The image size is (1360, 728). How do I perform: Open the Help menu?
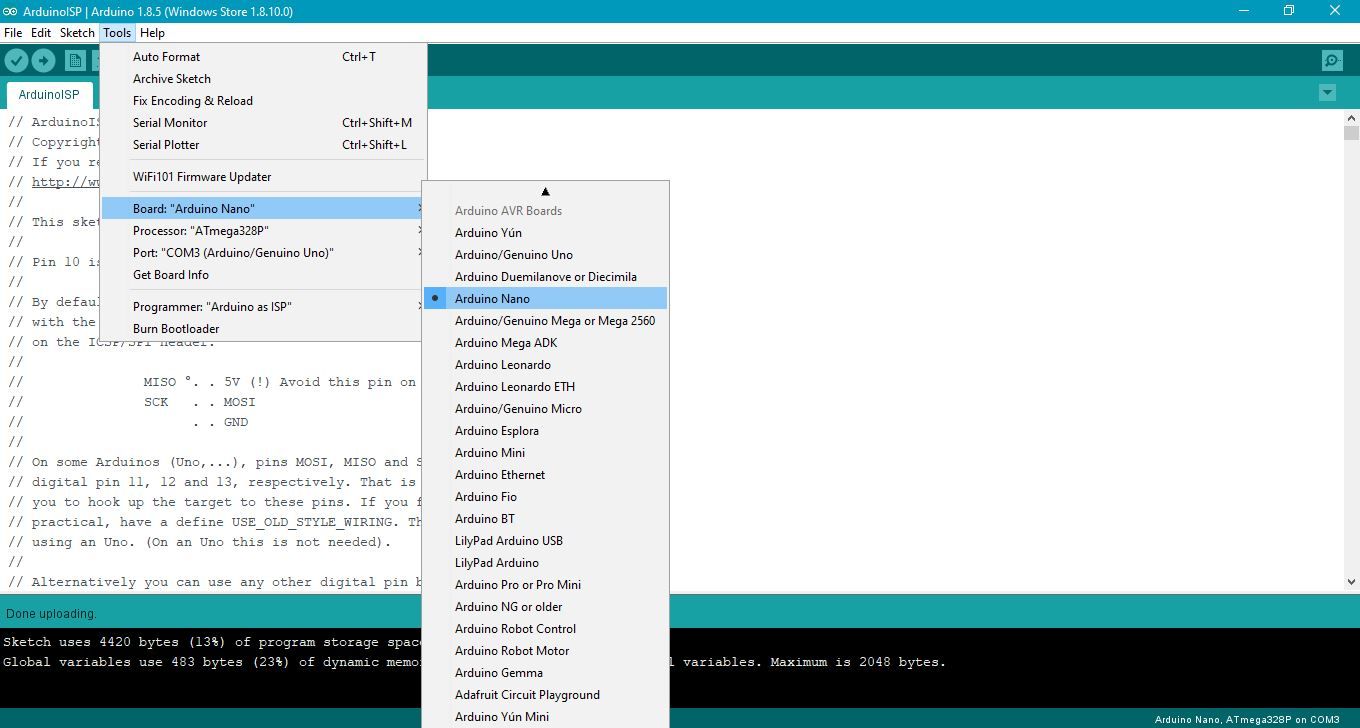pos(152,32)
